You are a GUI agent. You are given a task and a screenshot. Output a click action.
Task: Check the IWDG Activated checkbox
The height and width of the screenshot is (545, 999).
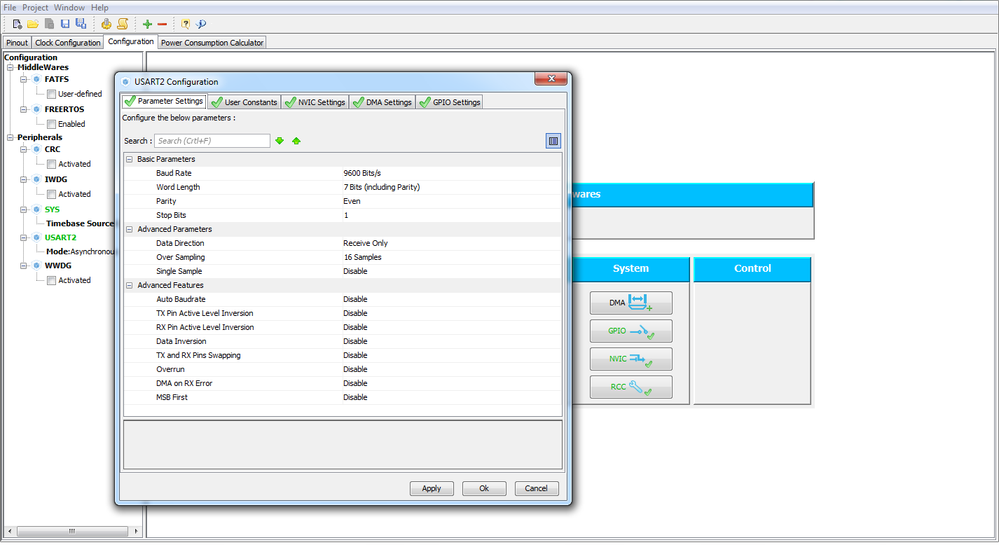[x=52, y=194]
